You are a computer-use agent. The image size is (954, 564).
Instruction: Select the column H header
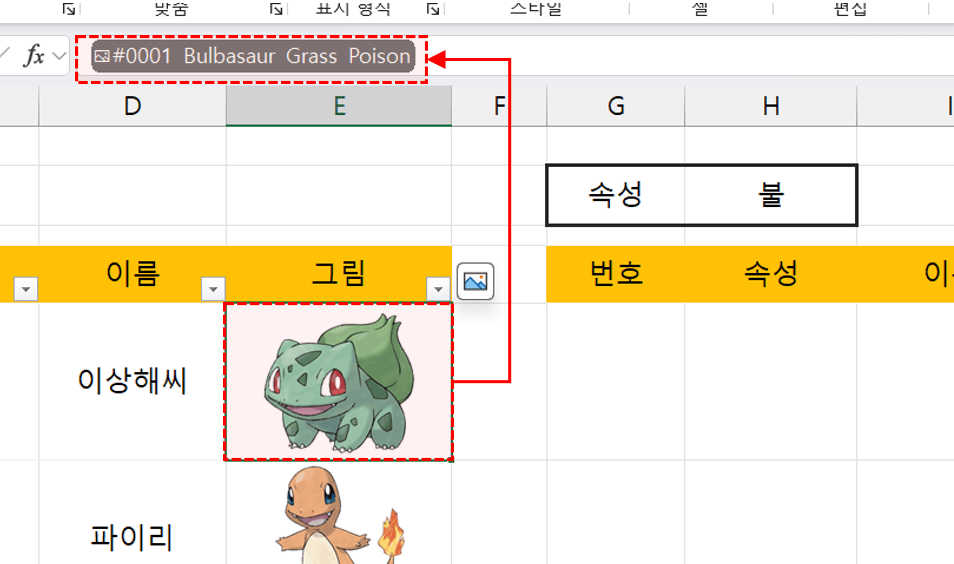click(x=770, y=106)
